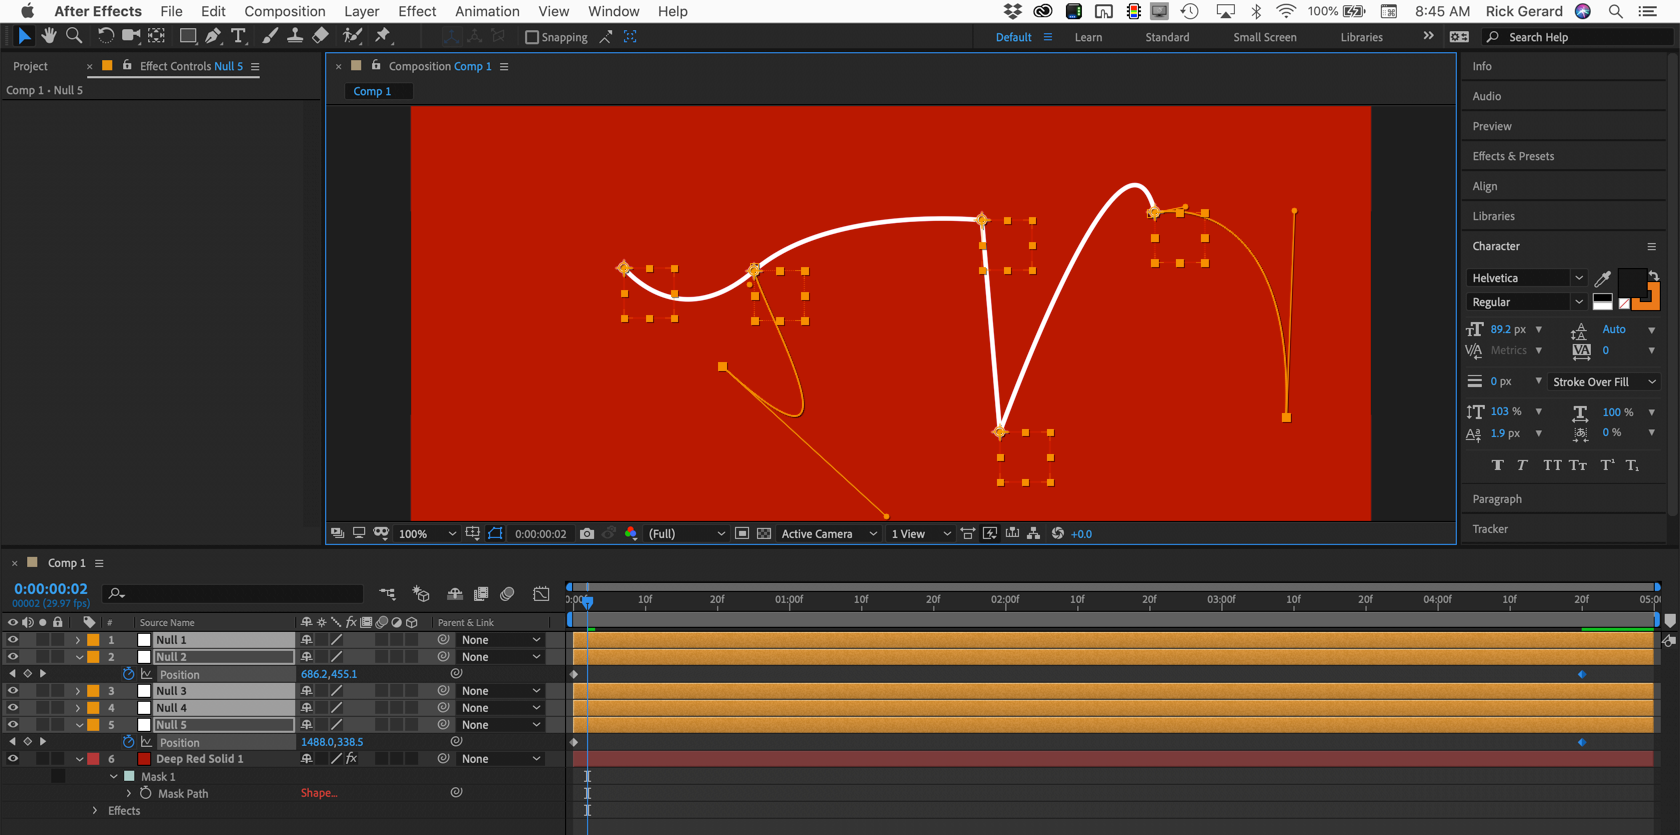Open the Active Camera view dropdown

829,534
